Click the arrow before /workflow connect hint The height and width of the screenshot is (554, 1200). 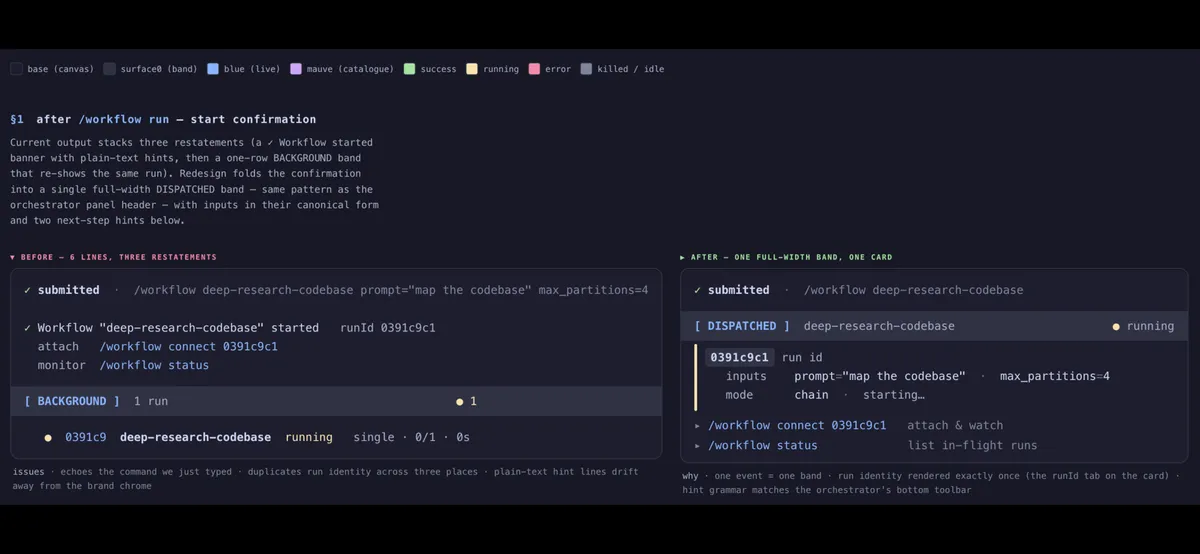[x=698, y=425]
